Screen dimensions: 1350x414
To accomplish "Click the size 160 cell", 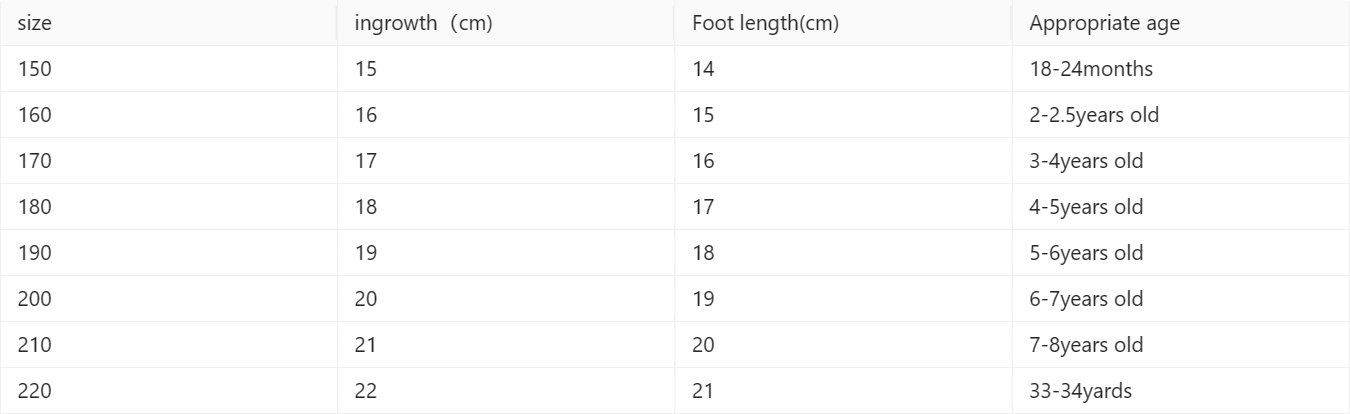I will pos(35,115).
